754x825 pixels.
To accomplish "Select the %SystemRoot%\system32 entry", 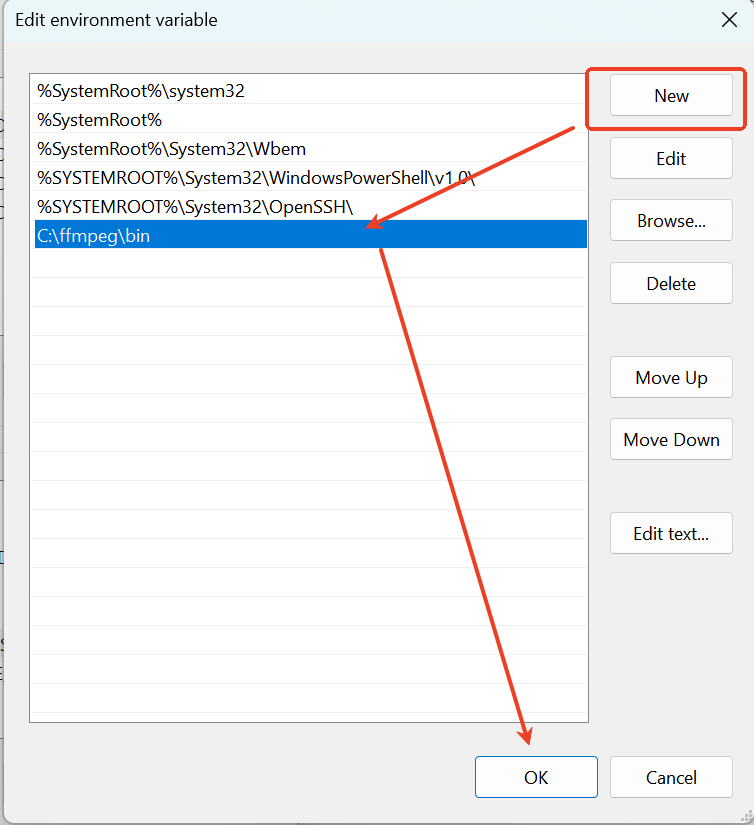I will click(310, 90).
